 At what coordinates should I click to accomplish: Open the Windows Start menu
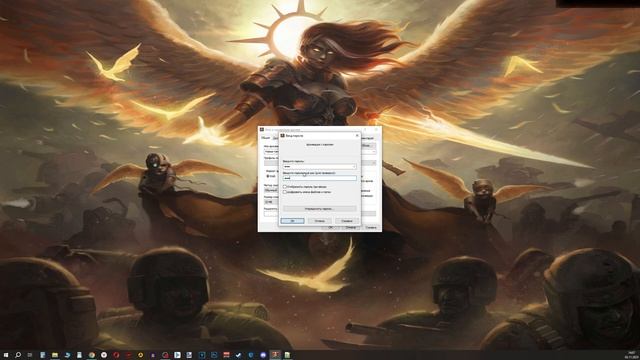tap(6, 355)
